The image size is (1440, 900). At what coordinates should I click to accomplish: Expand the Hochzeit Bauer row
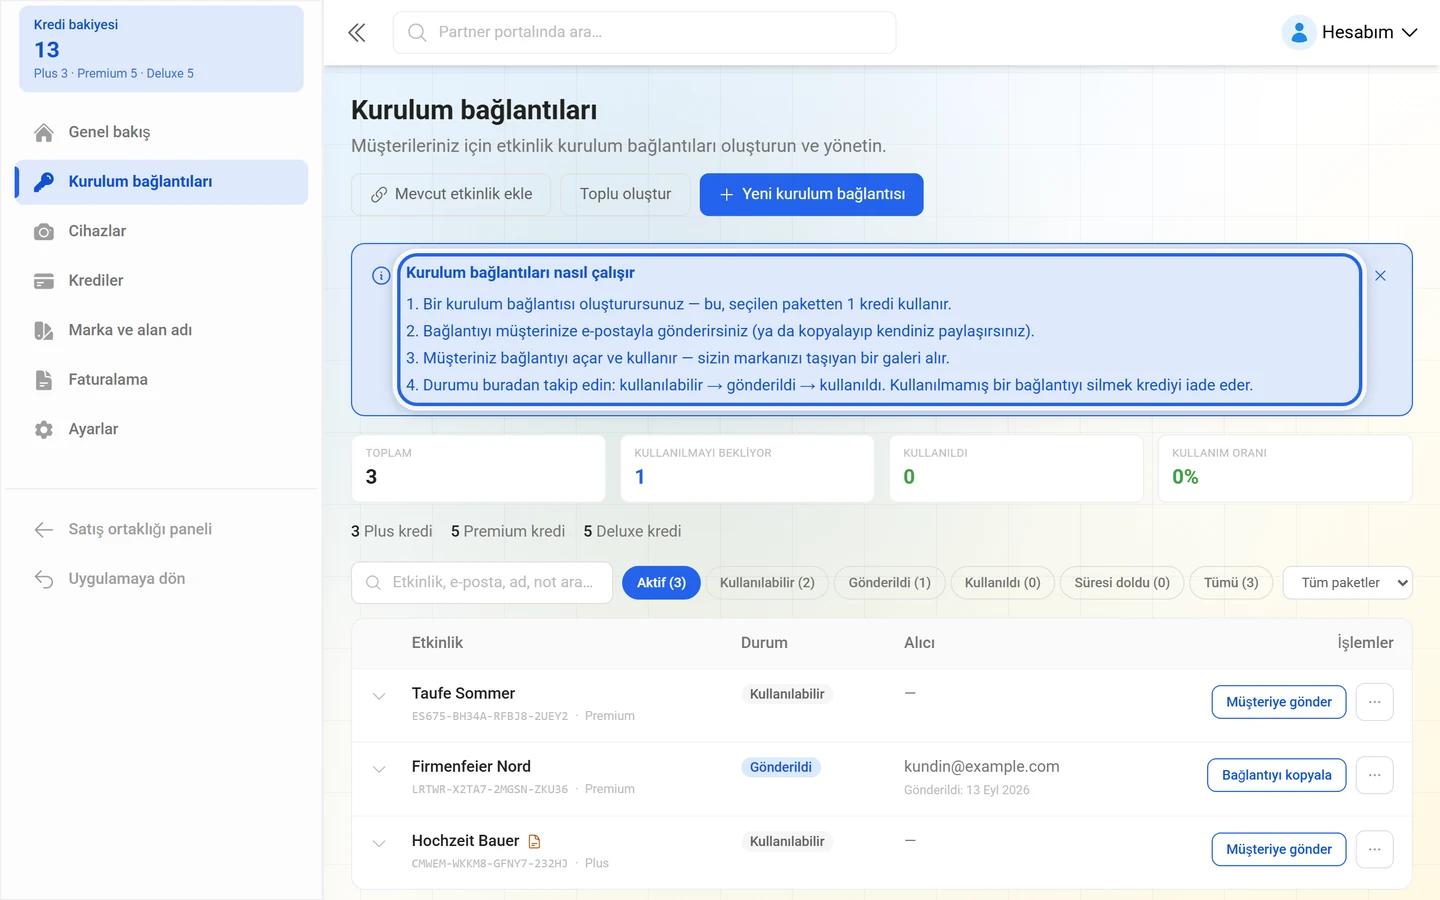[379, 843]
